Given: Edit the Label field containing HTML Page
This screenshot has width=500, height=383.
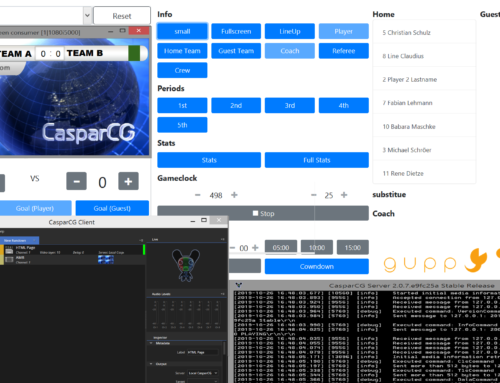Looking at the screenshot, I should coord(203,352).
